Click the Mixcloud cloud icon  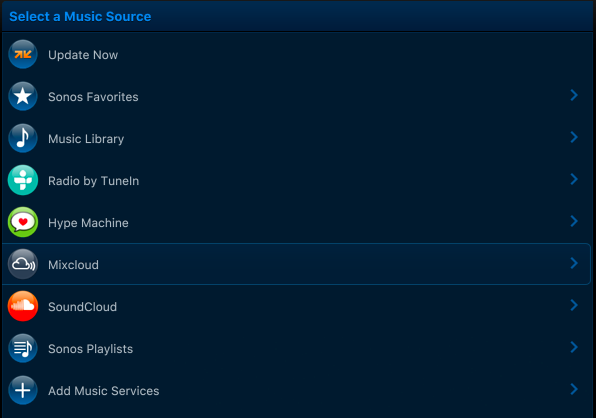point(23,264)
